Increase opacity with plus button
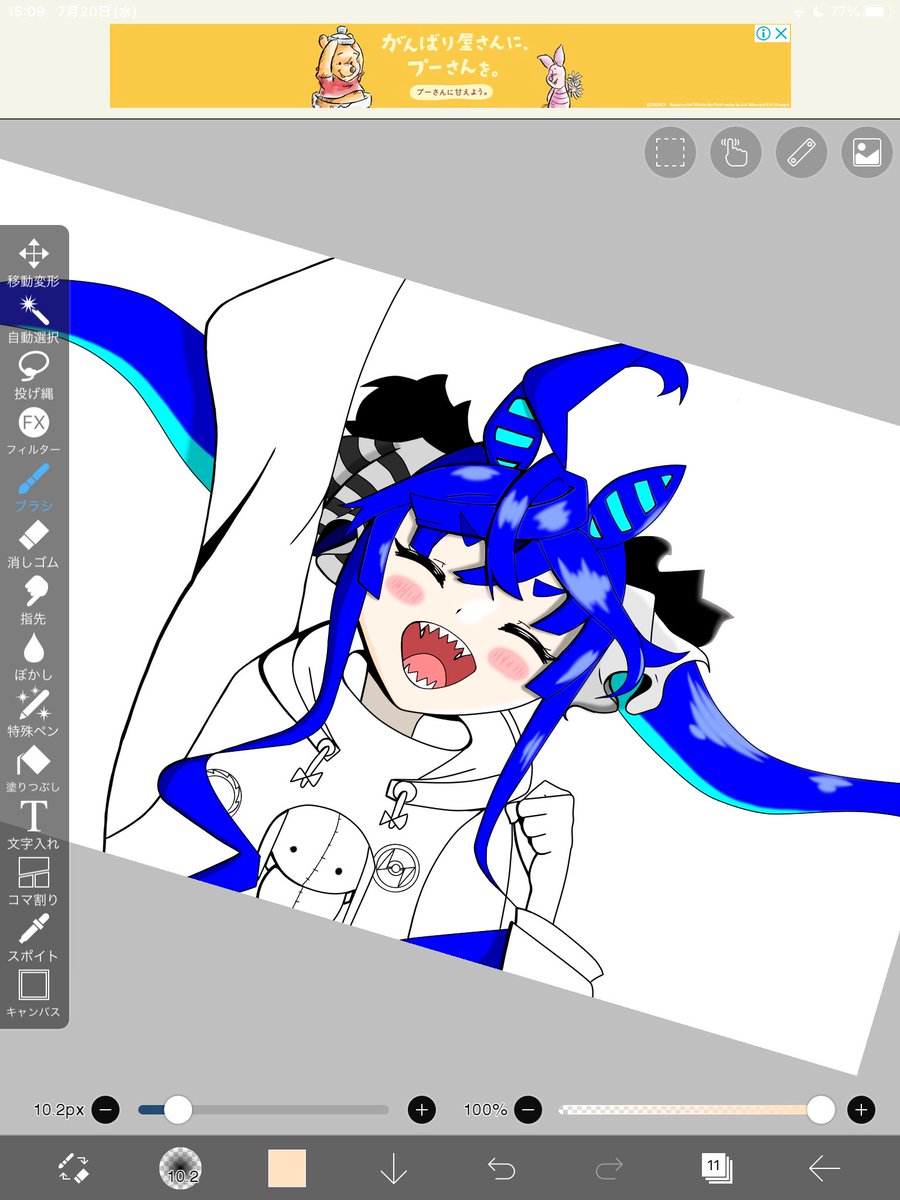 click(x=861, y=1109)
